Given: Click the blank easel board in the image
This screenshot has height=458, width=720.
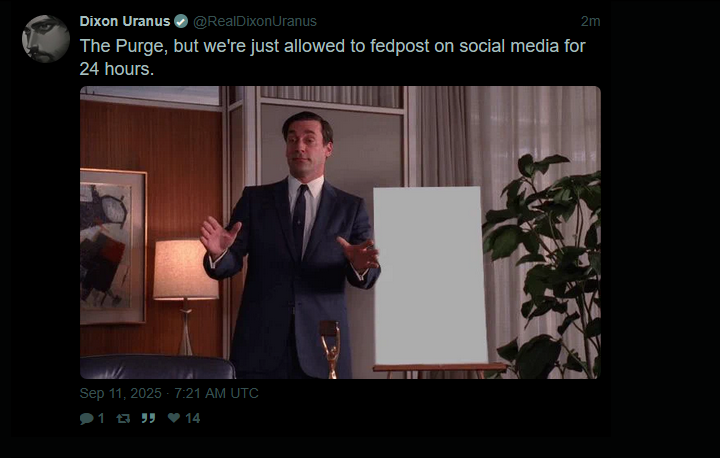Looking at the screenshot, I should [430, 275].
